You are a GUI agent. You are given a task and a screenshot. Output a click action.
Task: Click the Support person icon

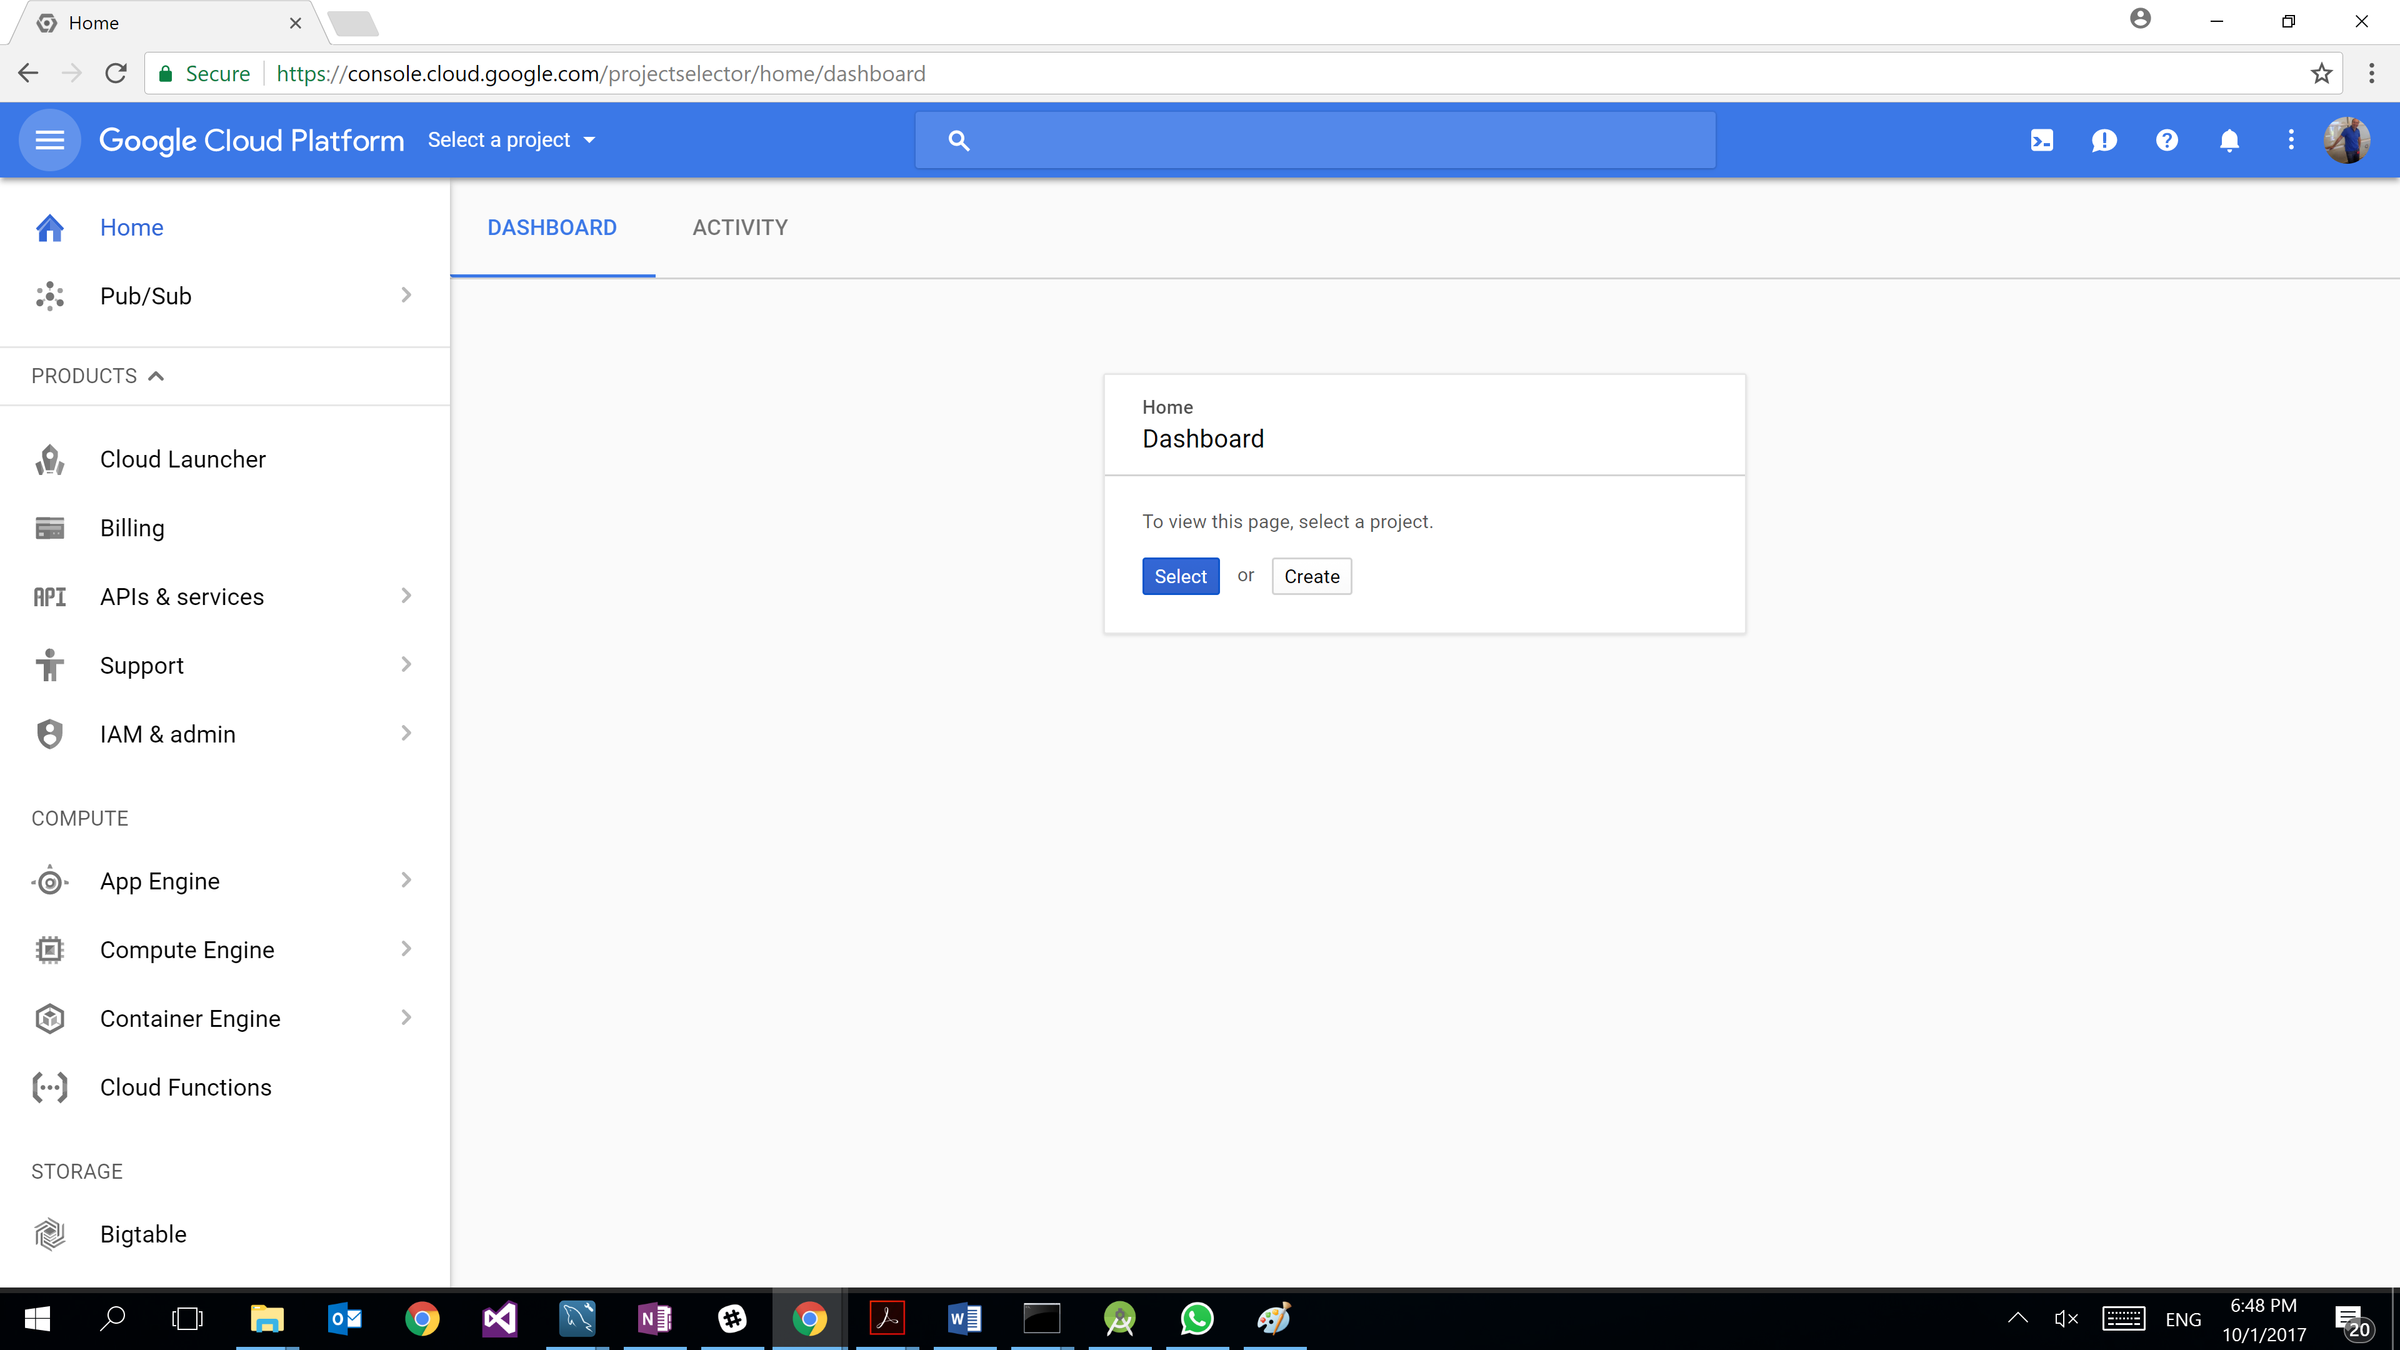click(50, 665)
